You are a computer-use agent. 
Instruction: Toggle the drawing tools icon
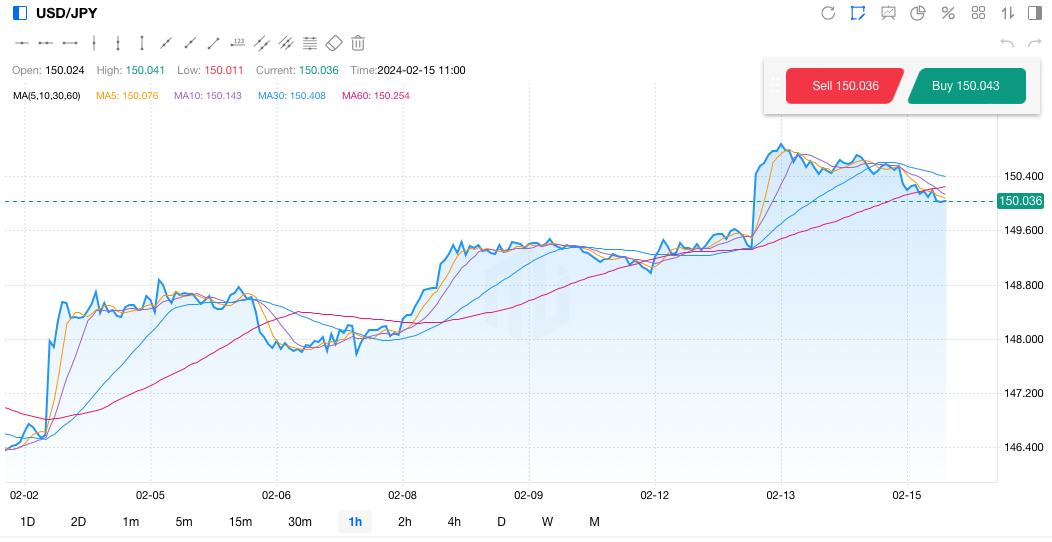[858, 13]
